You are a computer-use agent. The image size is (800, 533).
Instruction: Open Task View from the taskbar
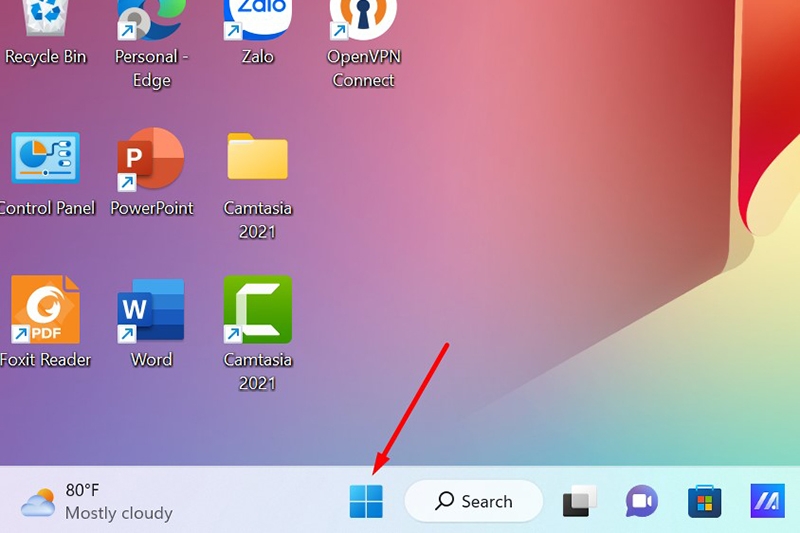click(580, 501)
